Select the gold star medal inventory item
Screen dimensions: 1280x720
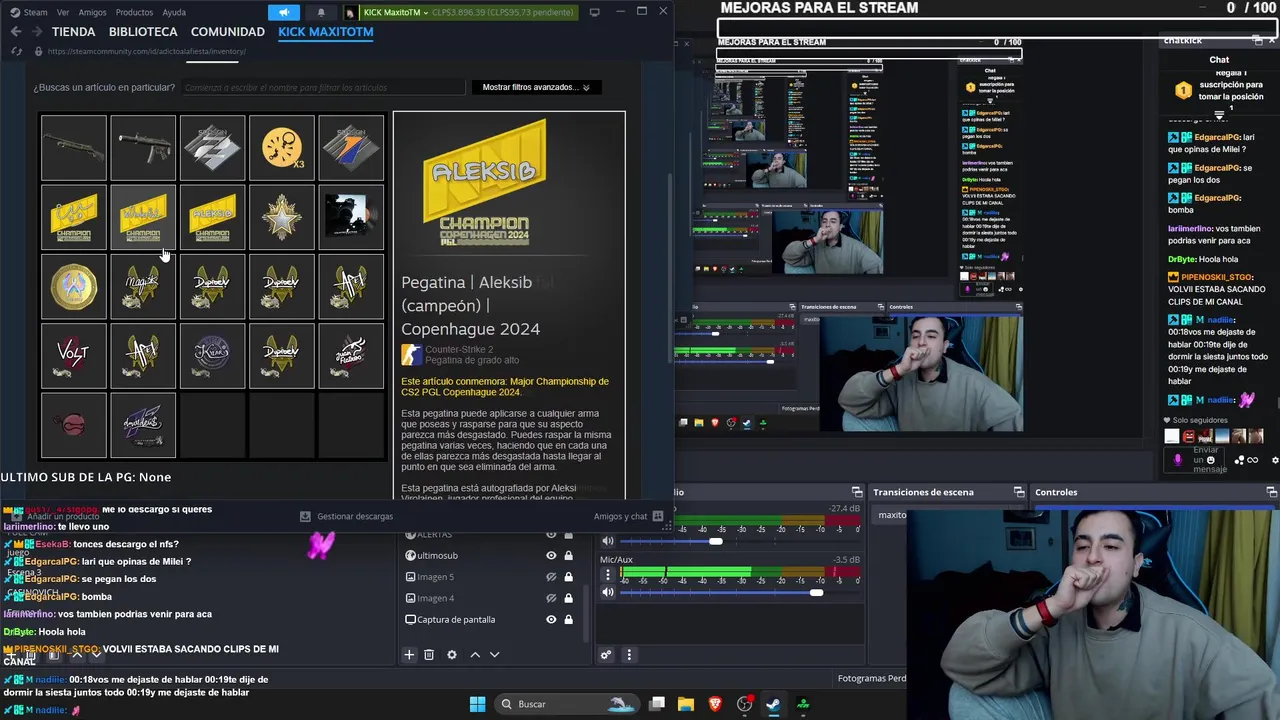pyautogui.click(x=282, y=217)
